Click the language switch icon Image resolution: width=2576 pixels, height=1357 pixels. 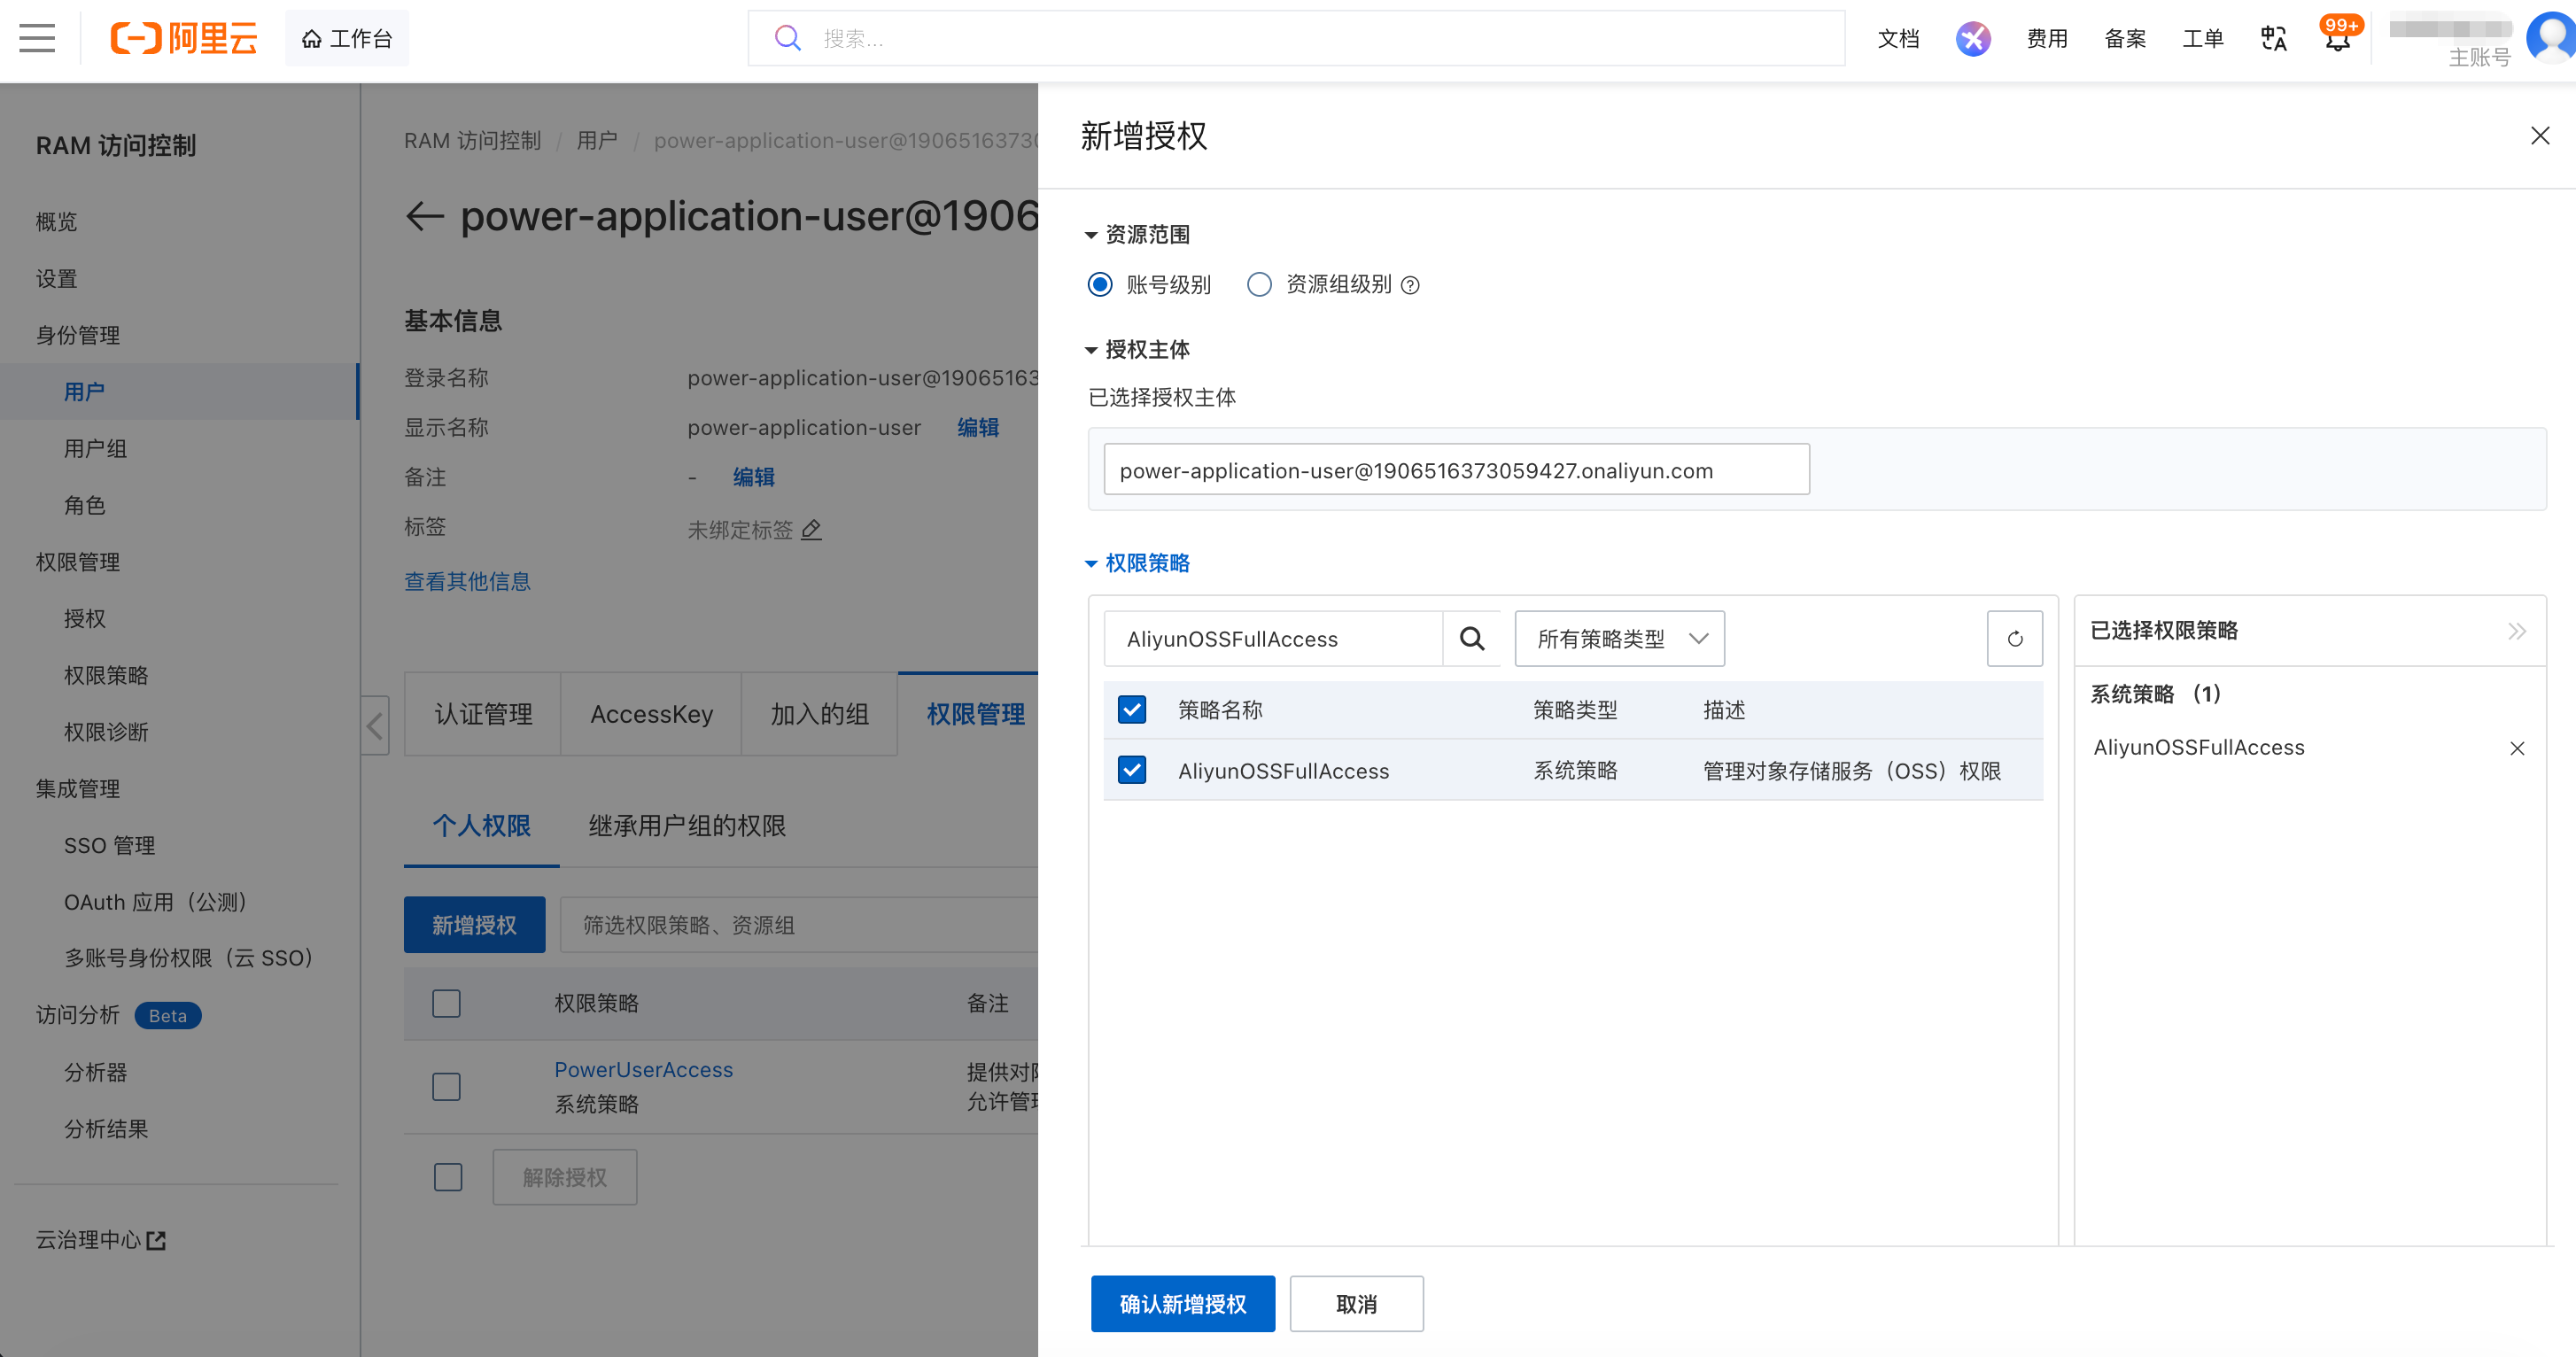click(x=2273, y=38)
